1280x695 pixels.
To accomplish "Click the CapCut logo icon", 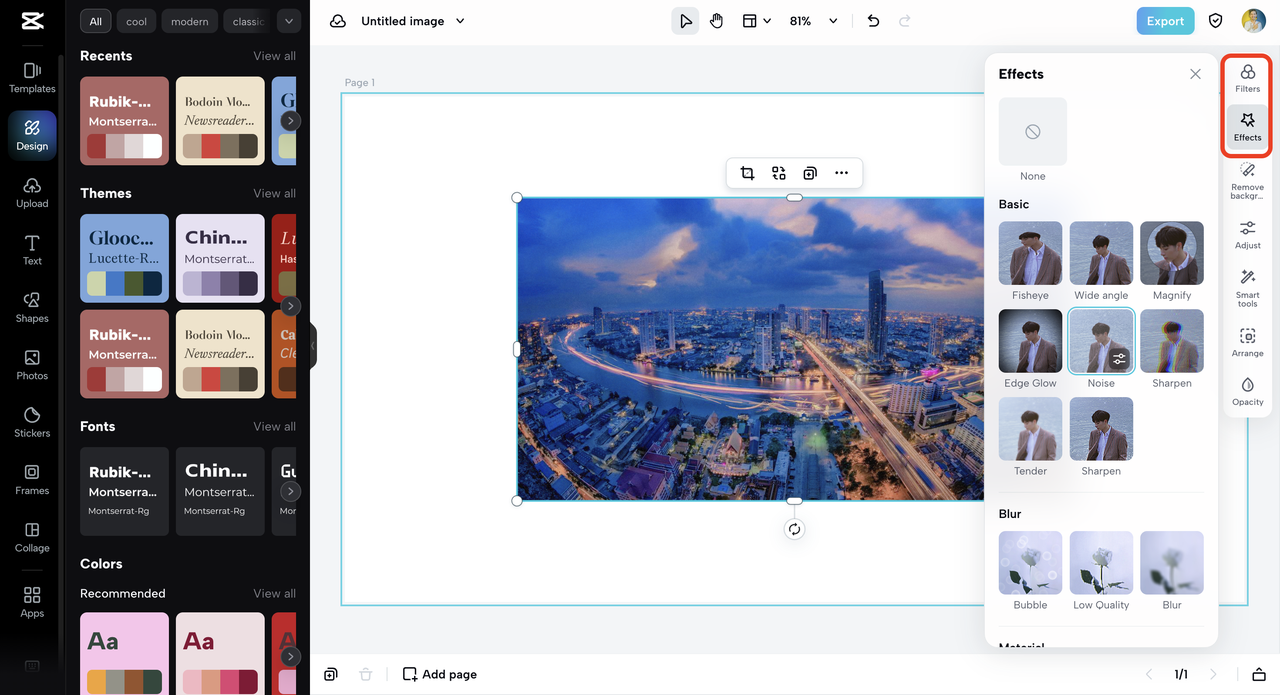I will pos(32,21).
